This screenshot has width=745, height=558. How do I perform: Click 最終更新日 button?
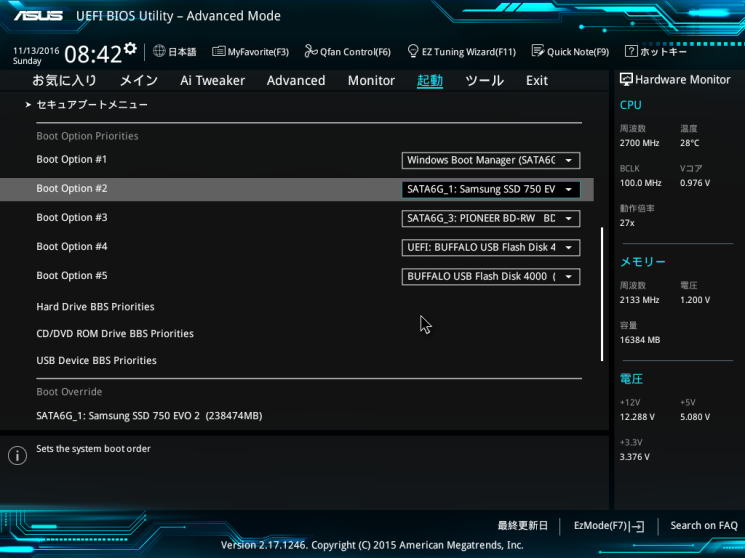pos(522,526)
